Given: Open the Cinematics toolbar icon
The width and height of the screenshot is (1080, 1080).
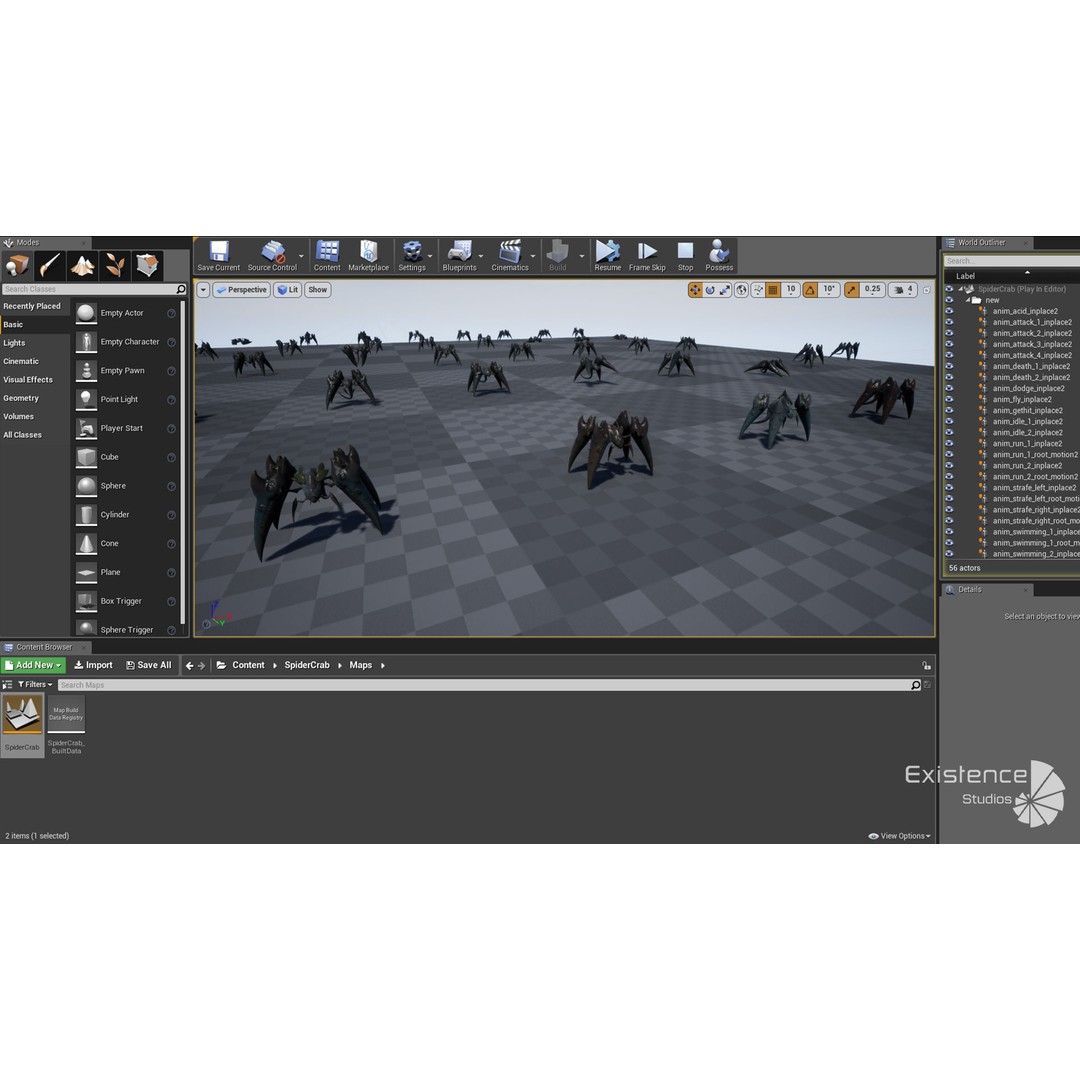Looking at the screenshot, I should (510, 256).
